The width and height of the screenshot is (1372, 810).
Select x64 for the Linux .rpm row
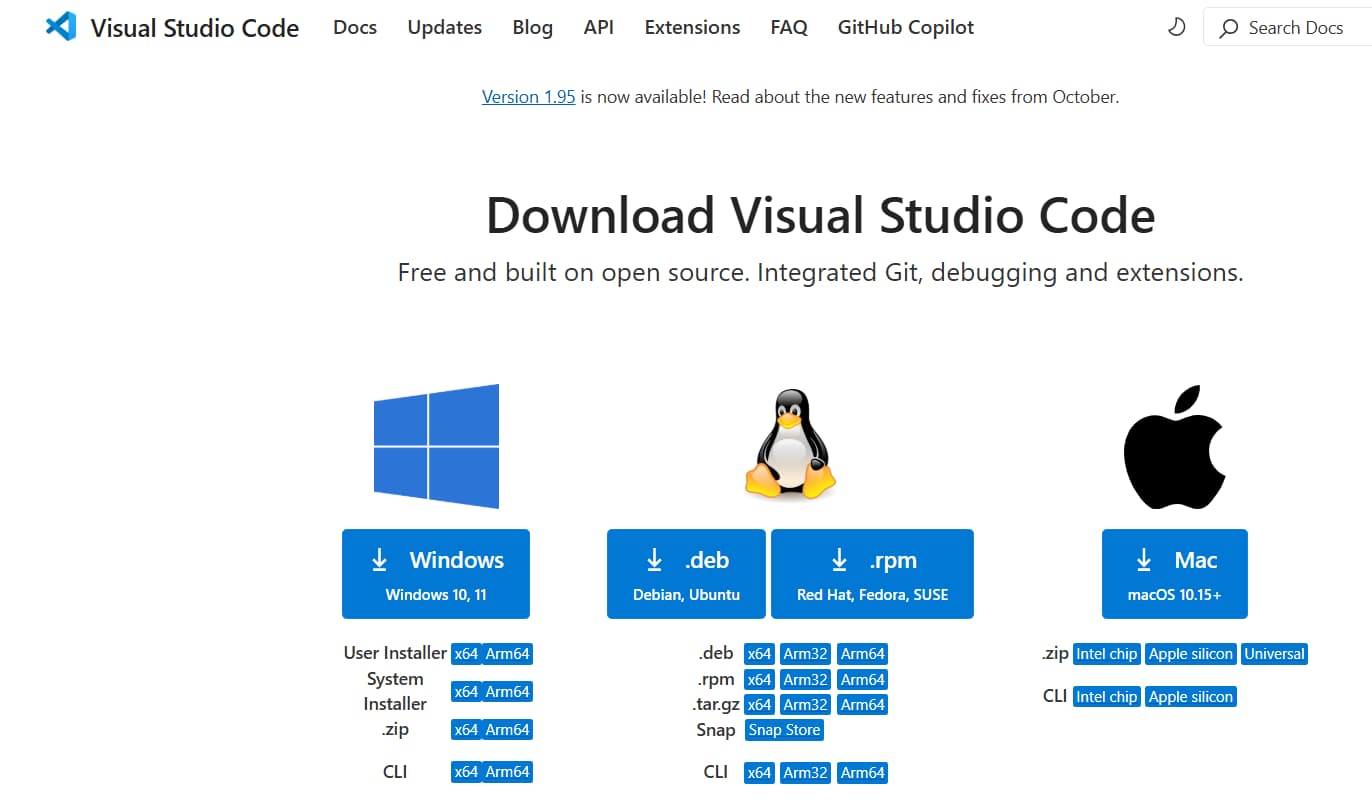(760, 680)
